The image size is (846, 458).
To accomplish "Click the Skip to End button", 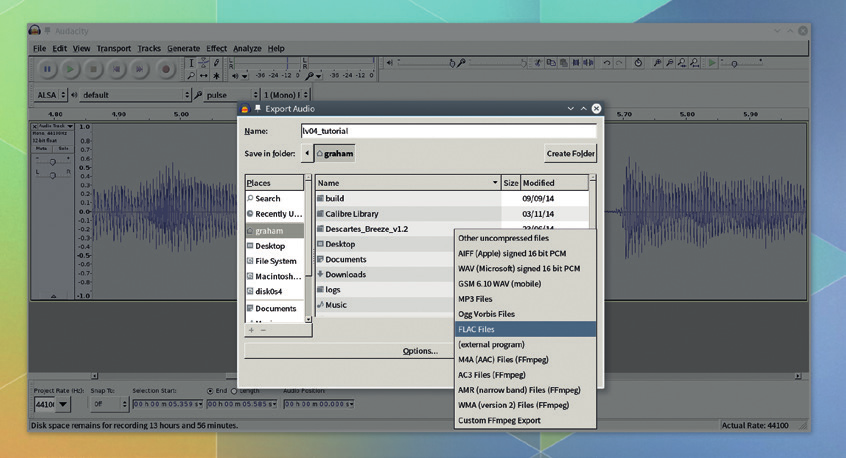I will [x=140, y=69].
